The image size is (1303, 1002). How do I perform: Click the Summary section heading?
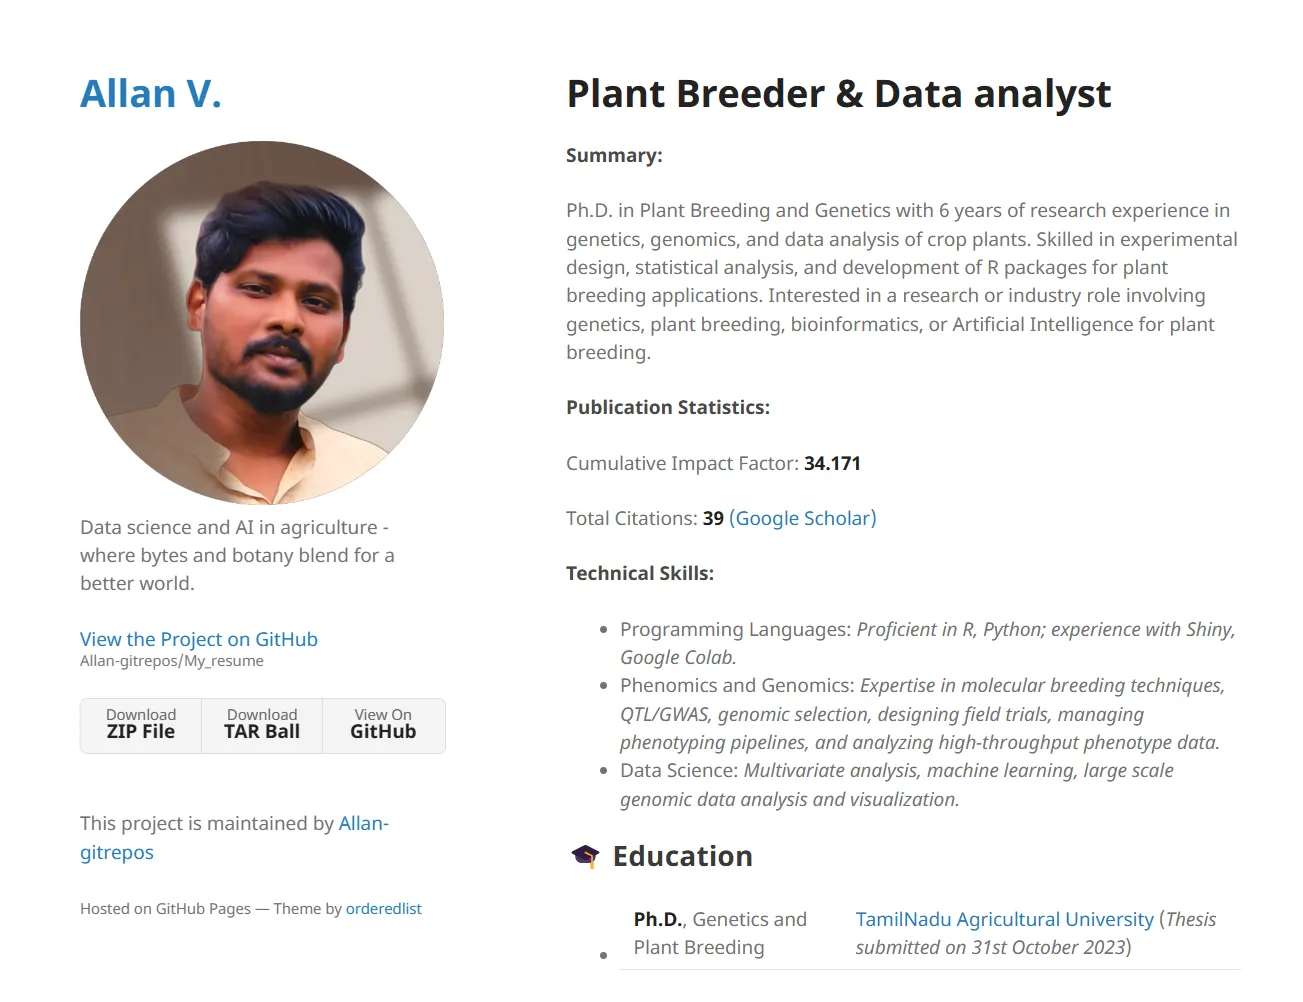click(x=614, y=155)
